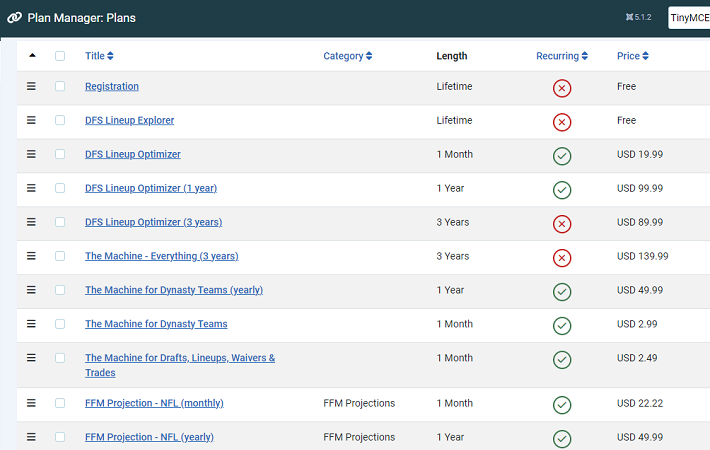Toggle recurring check for USD 2.49 plan
Viewport: 710px width, 450px height.
[x=561, y=359]
